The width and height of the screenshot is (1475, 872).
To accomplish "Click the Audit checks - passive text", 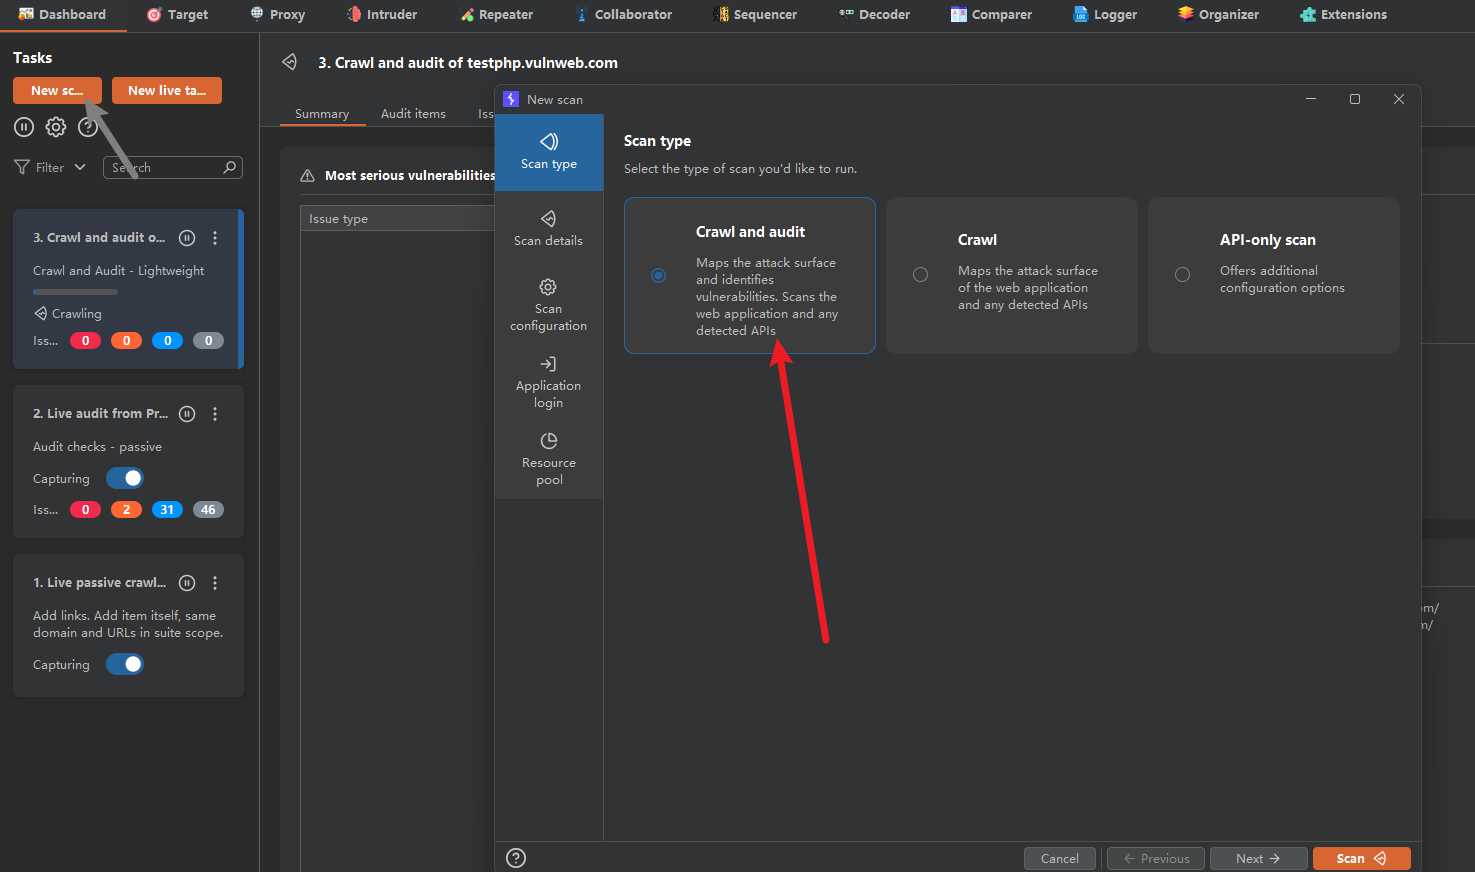I will (x=97, y=447).
